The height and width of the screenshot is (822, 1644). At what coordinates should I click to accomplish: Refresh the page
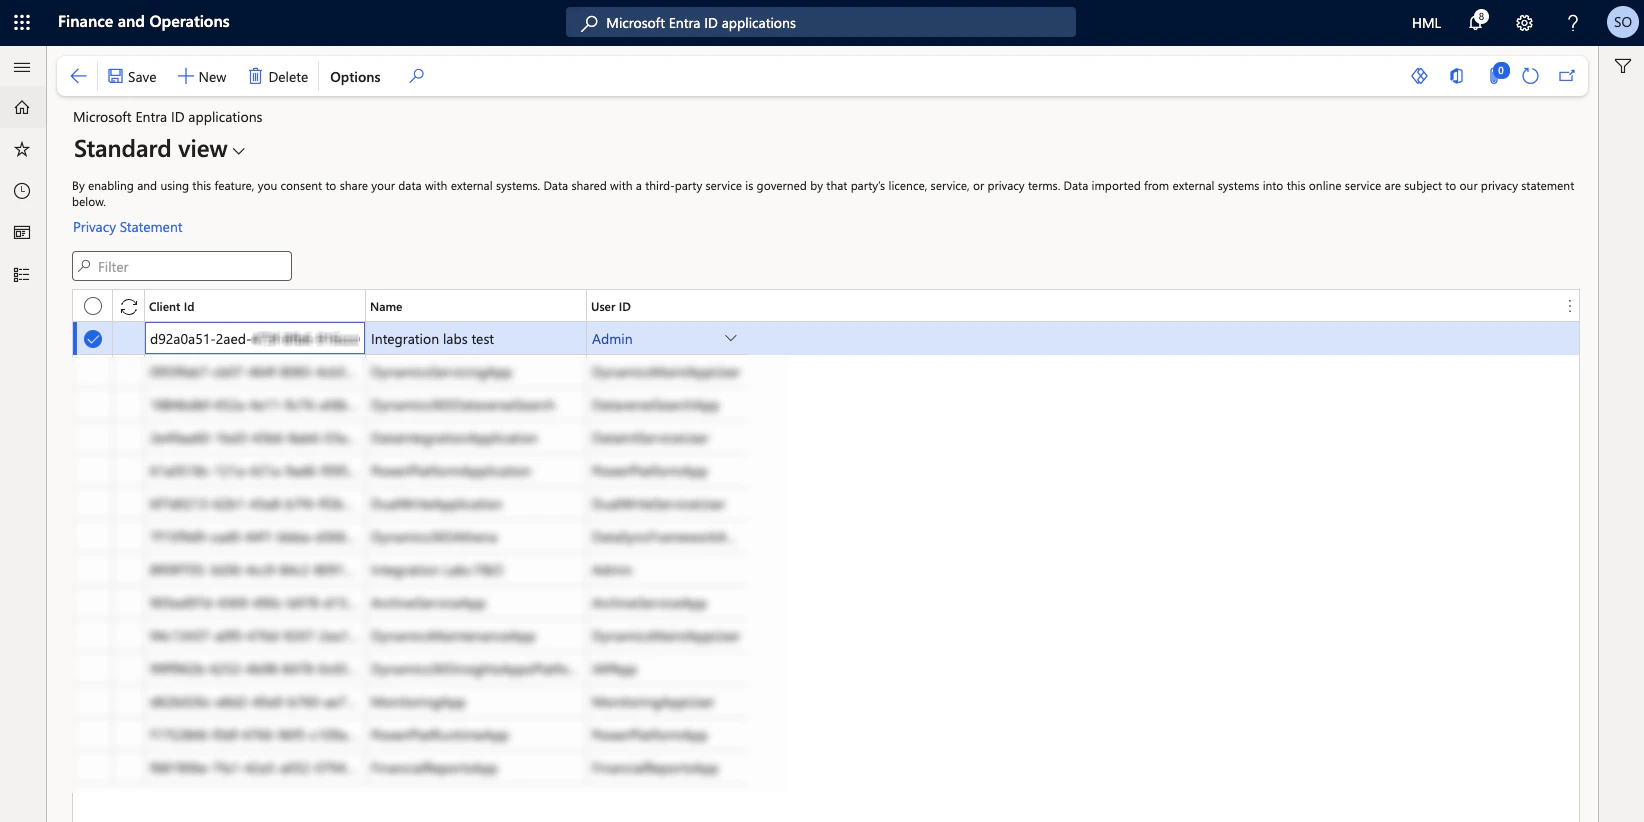pos(1530,76)
